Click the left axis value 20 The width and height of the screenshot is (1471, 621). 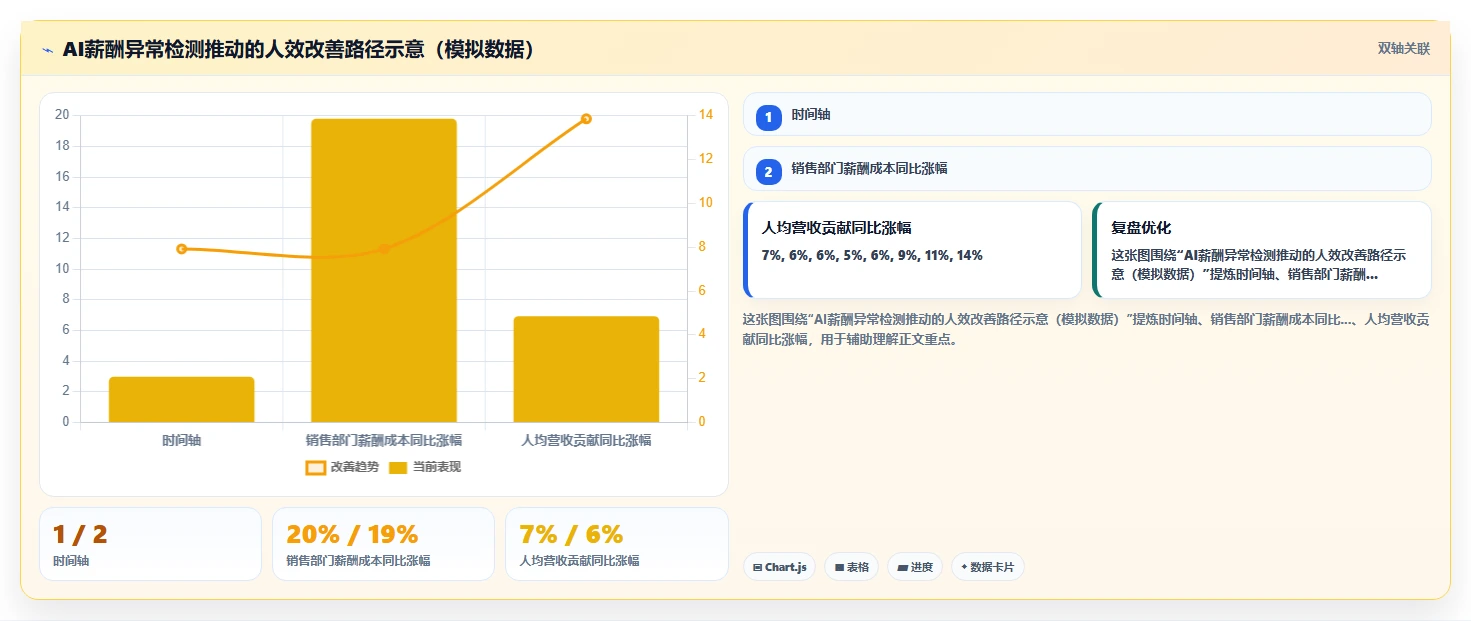coord(62,115)
